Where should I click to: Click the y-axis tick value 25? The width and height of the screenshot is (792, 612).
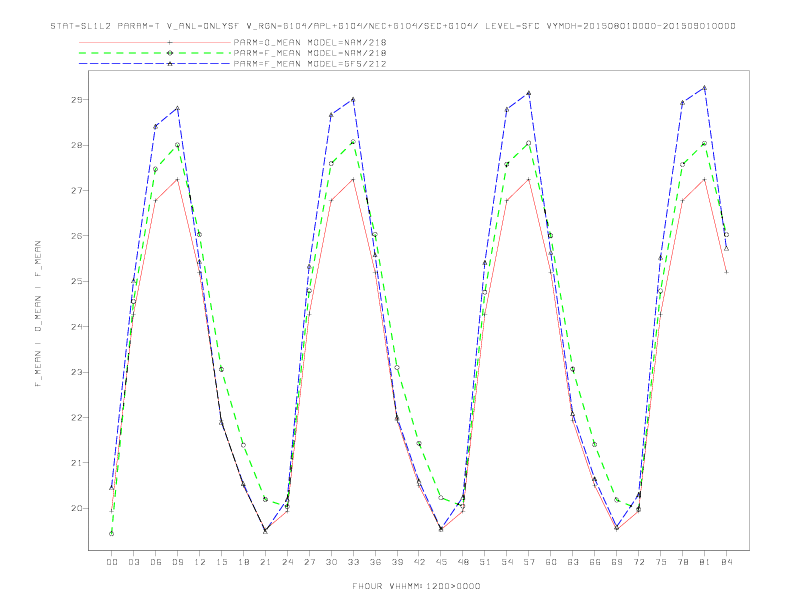coord(77,281)
